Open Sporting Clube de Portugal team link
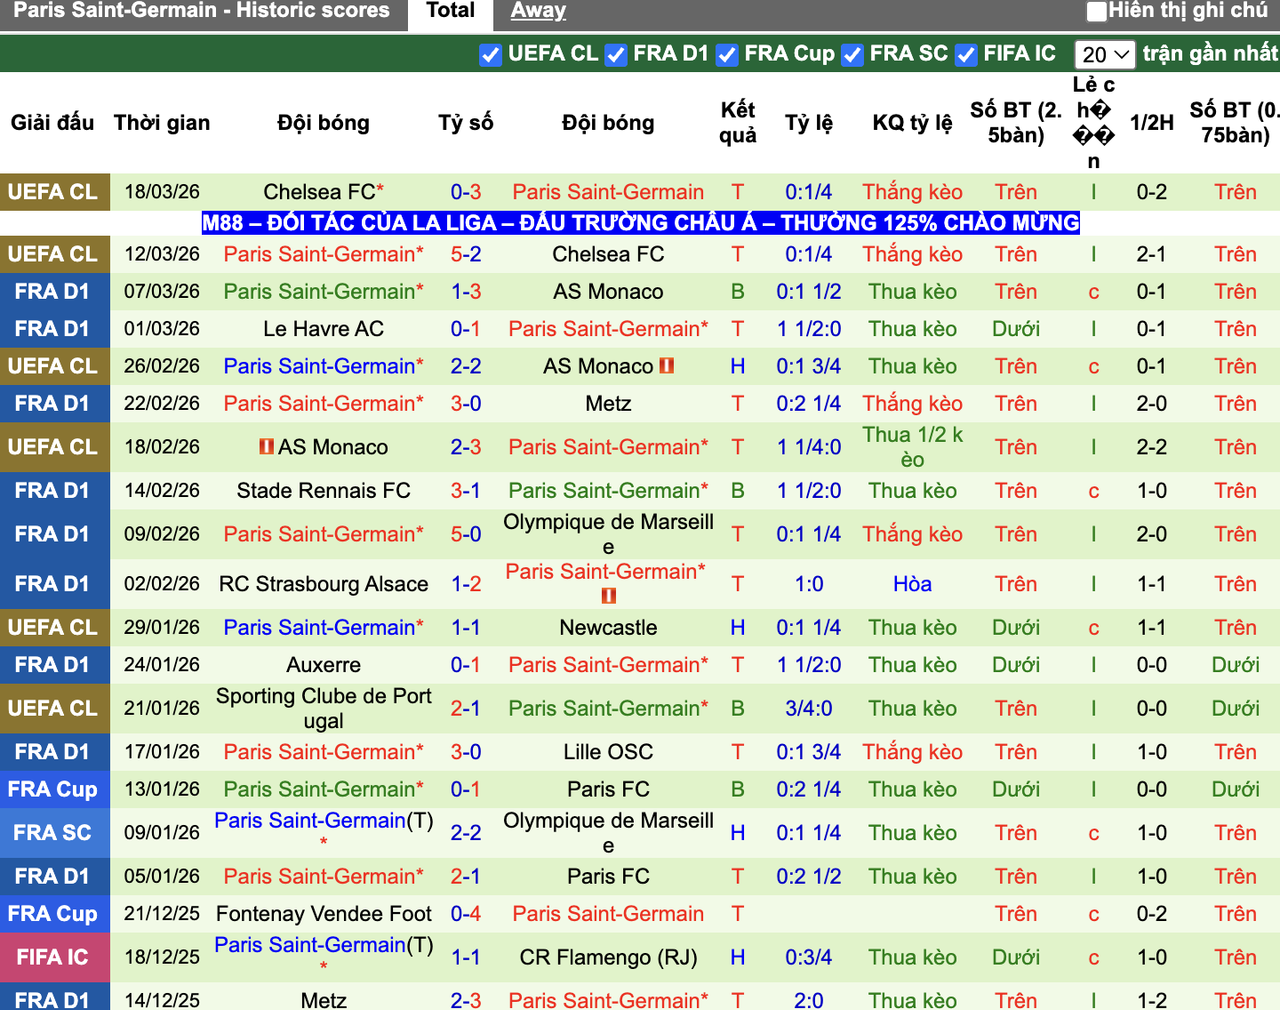Viewport: 1280px width, 1010px height. [x=323, y=708]
